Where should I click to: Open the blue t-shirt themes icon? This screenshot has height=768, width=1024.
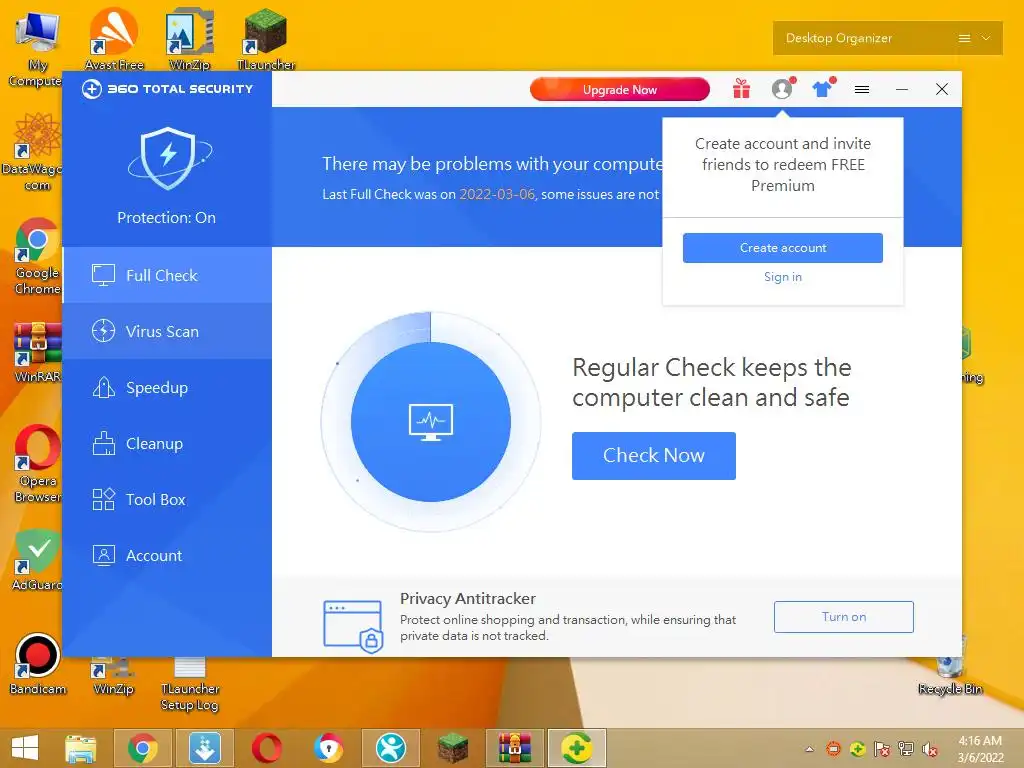click(x=822, y=89)
